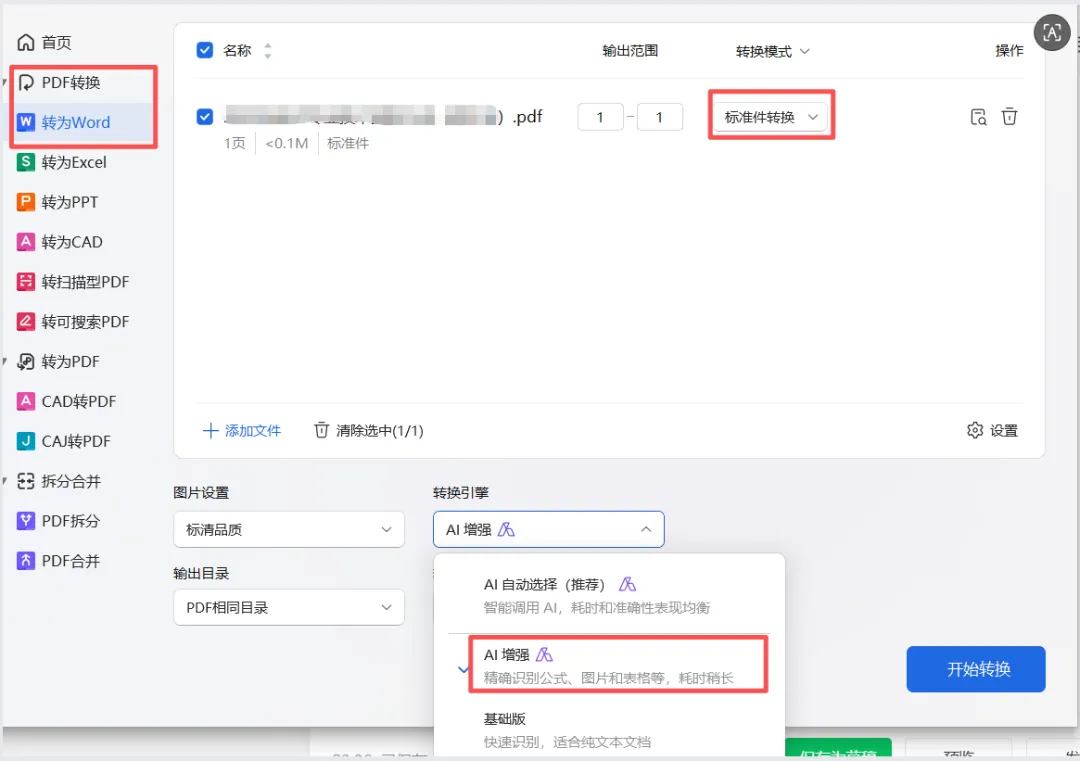This screenshot has width=1080, height=761.
Task: Click the CAD转PDF pink icon
Action: tap(25, 402)
